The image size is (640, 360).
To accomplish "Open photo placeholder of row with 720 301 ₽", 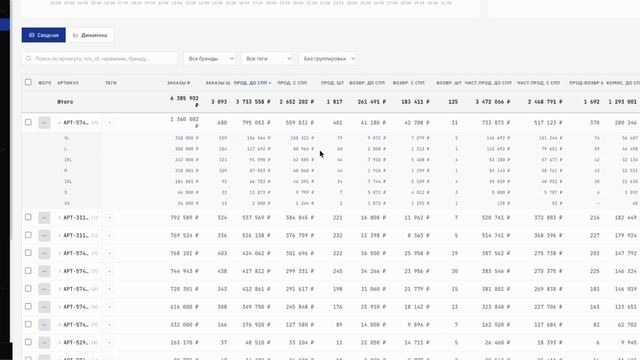I will pyautogui.click(x=44, y=289).
